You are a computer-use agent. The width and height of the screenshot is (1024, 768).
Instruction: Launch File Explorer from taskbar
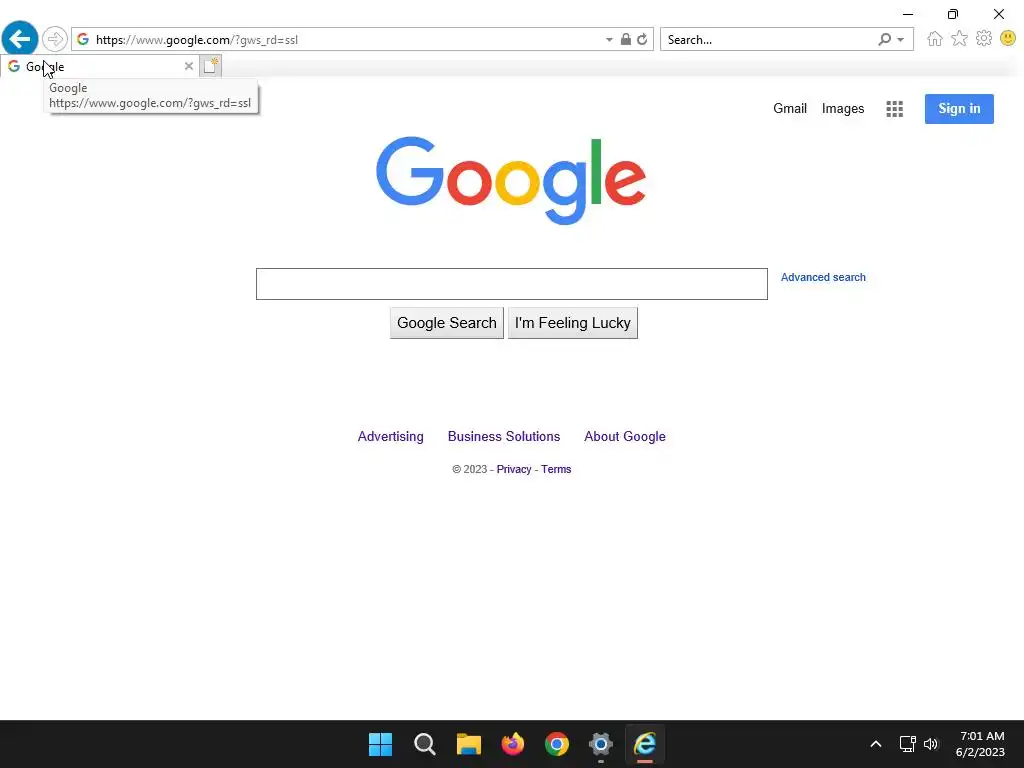point(468,744)
